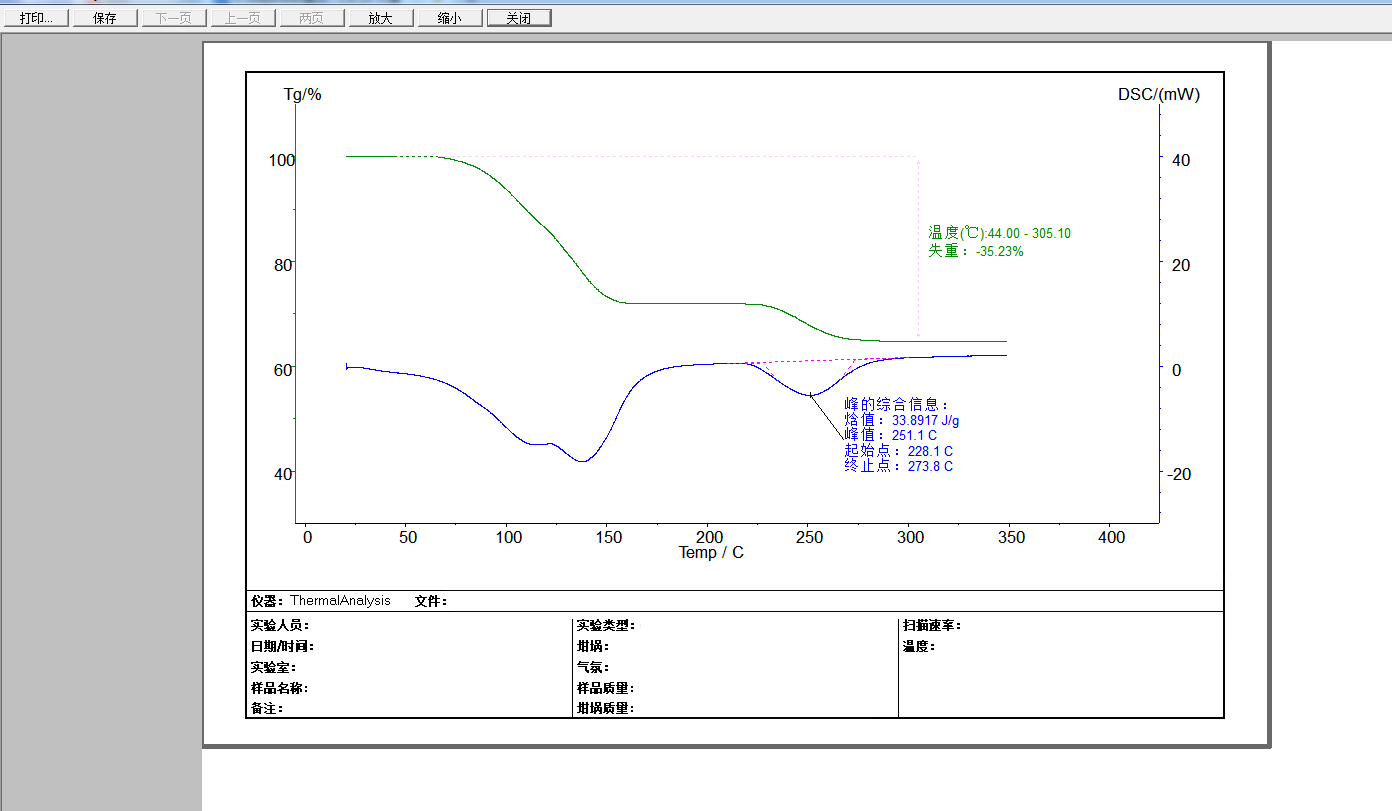Close print preview with 关闭 button

click(518, 18)
